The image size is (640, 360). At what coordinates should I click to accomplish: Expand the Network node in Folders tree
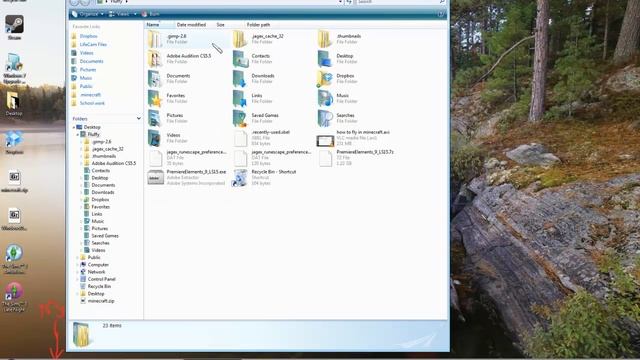click(x=78, y=272)
